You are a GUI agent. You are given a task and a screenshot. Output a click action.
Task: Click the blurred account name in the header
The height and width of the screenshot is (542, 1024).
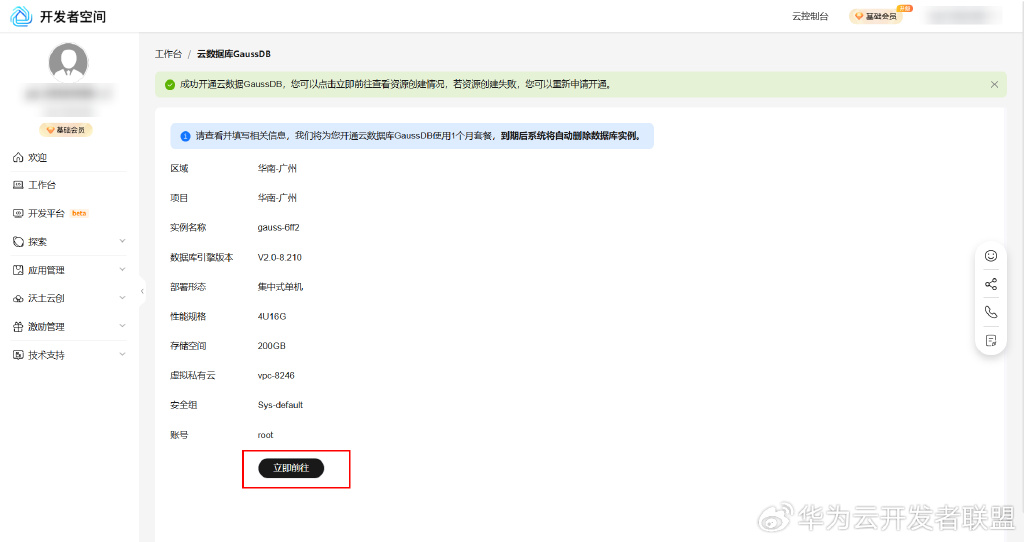(x=963, y=16)
